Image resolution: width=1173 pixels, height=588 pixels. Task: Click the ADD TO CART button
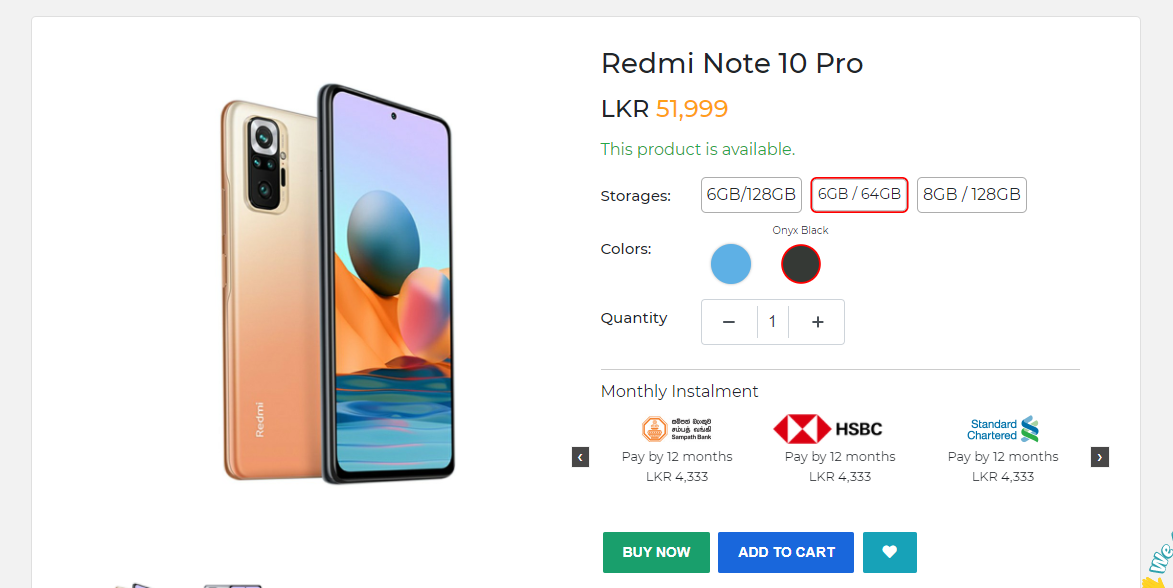coord(786,552)
